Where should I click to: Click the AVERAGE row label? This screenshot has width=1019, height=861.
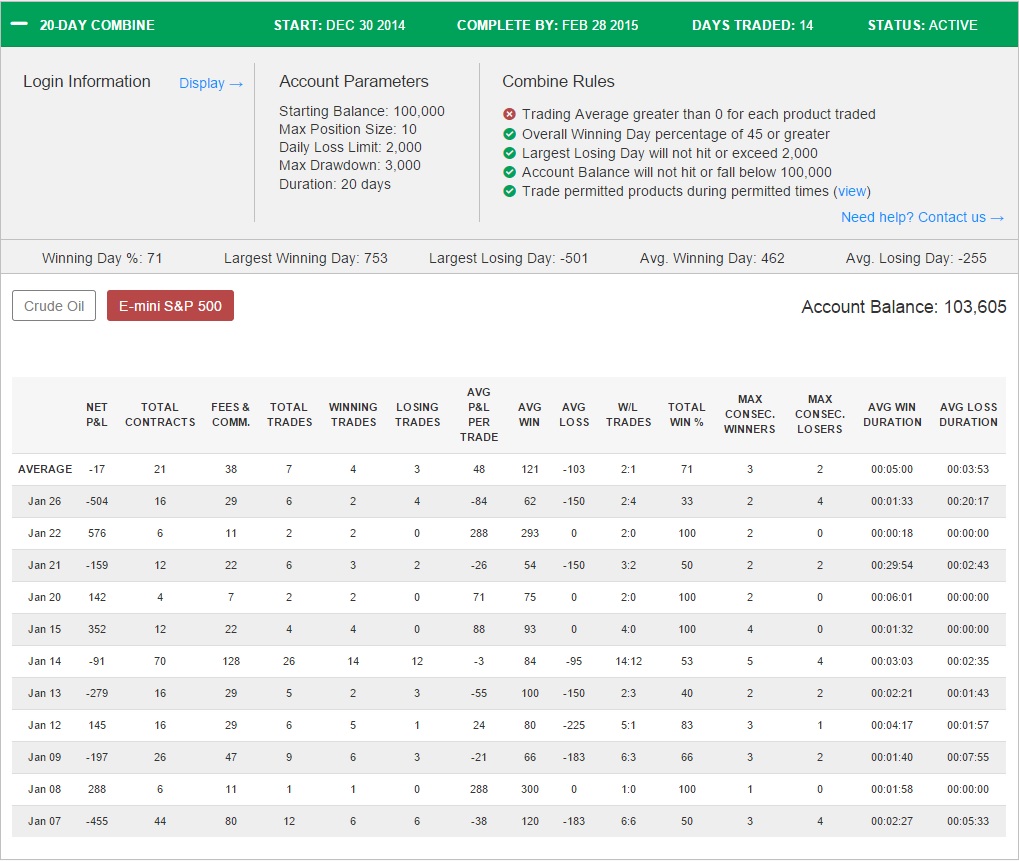coord(45,469)
